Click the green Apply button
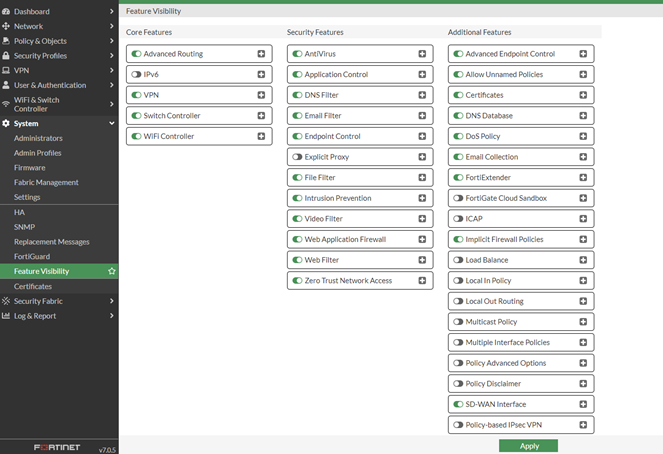 pyautogui.click(x=529, y=446)
